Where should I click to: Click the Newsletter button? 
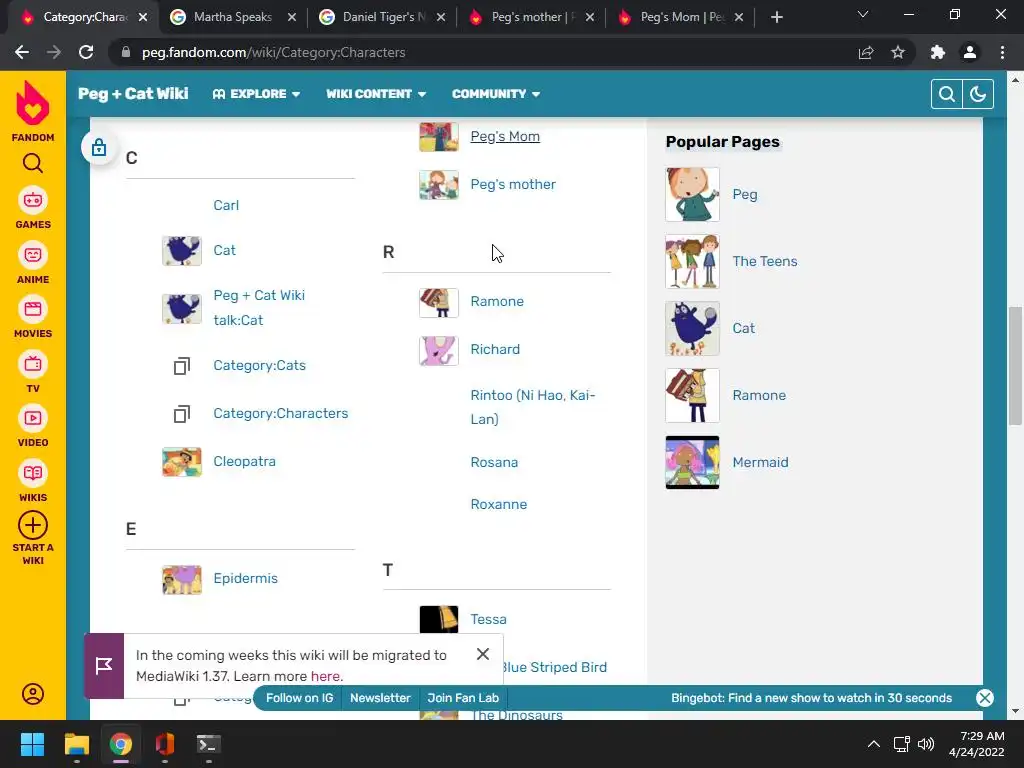(380, 697)
